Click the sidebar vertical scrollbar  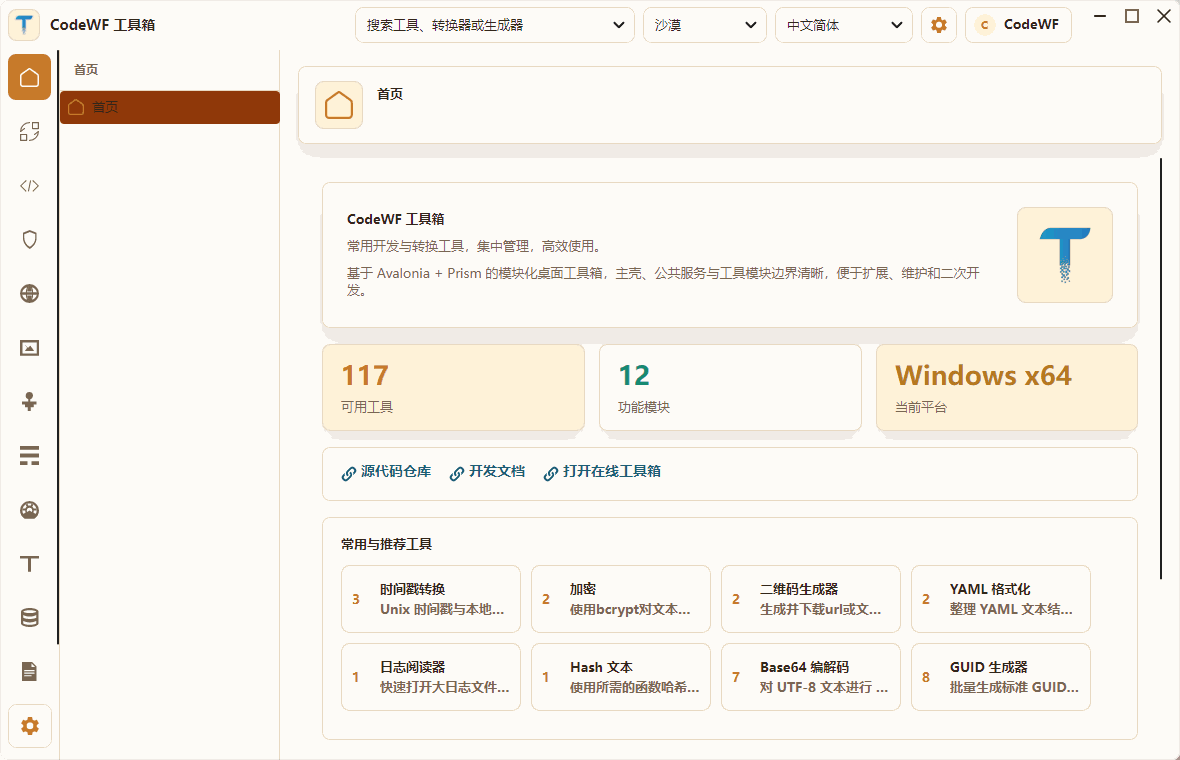57,348
